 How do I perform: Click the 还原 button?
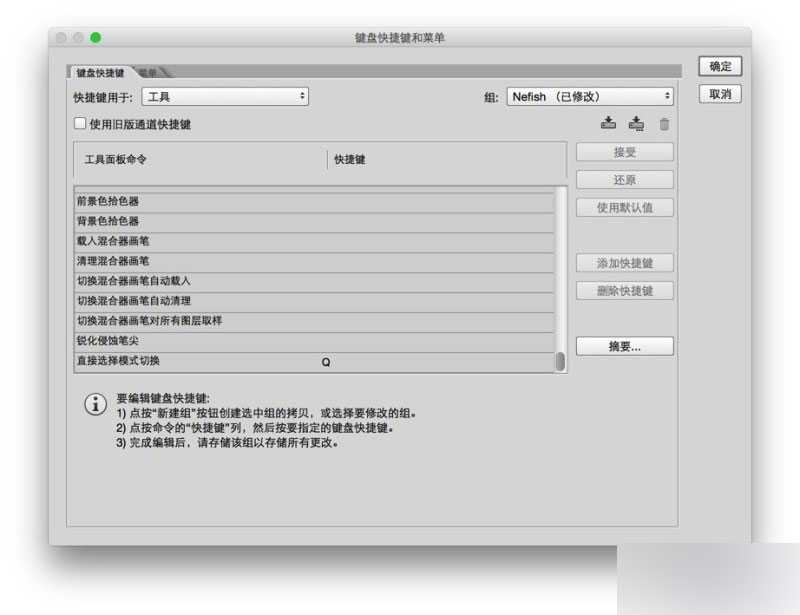point(625,180)
